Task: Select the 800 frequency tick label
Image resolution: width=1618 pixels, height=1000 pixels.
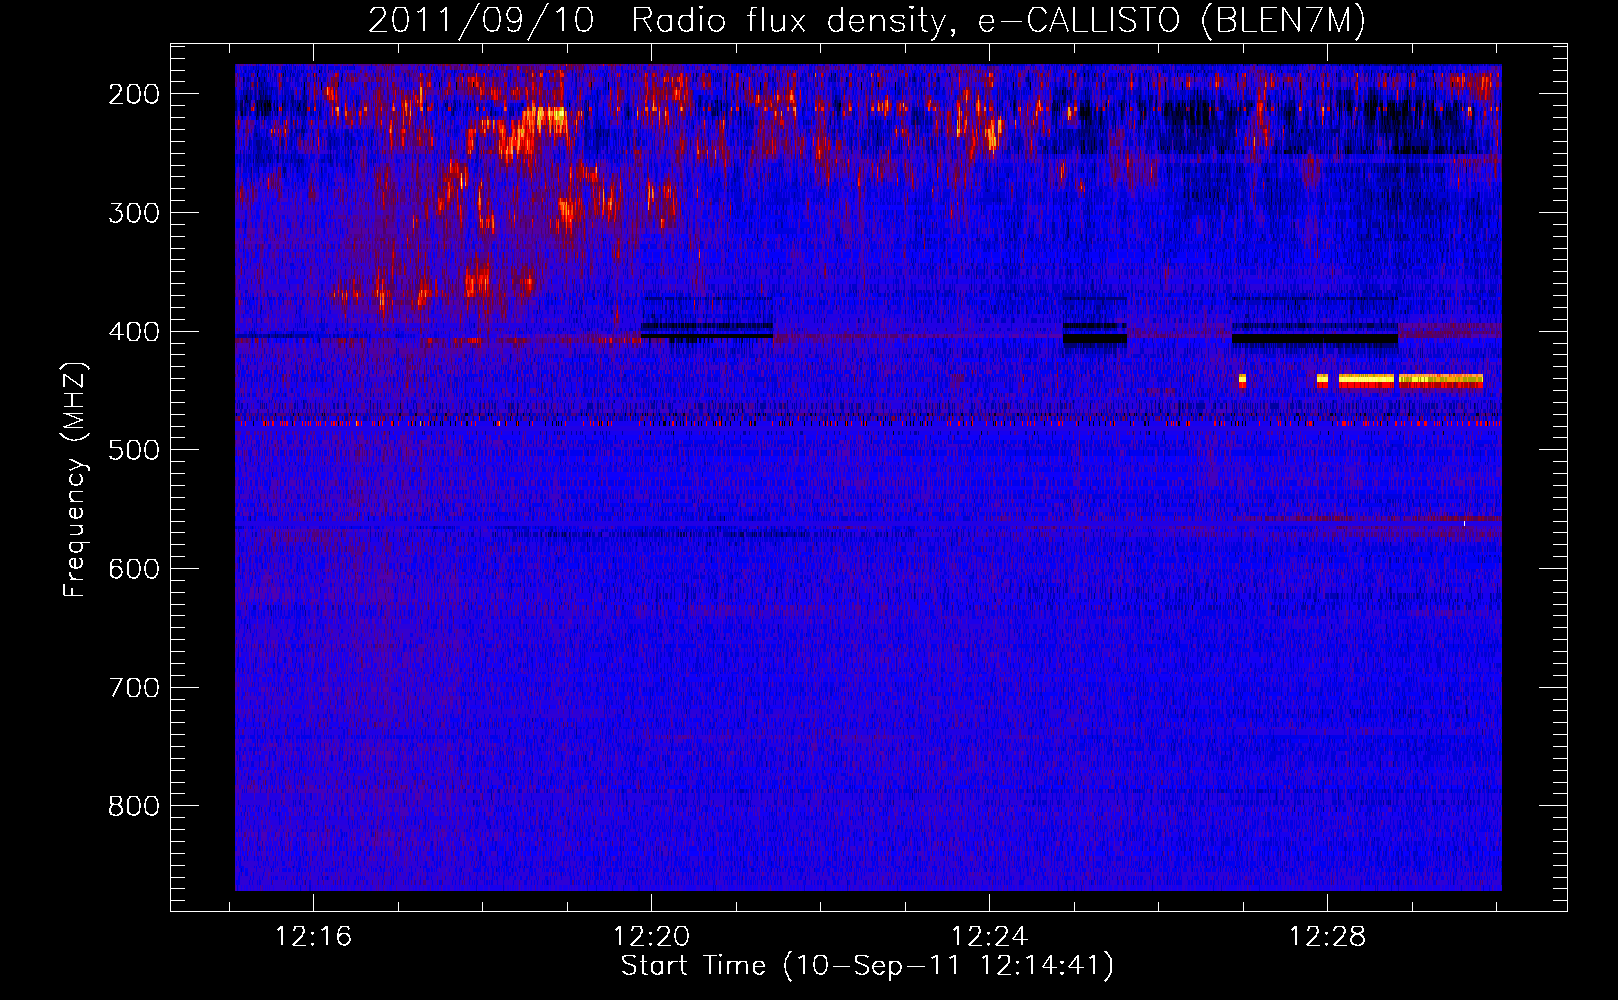Action: (x=134, y=806)
